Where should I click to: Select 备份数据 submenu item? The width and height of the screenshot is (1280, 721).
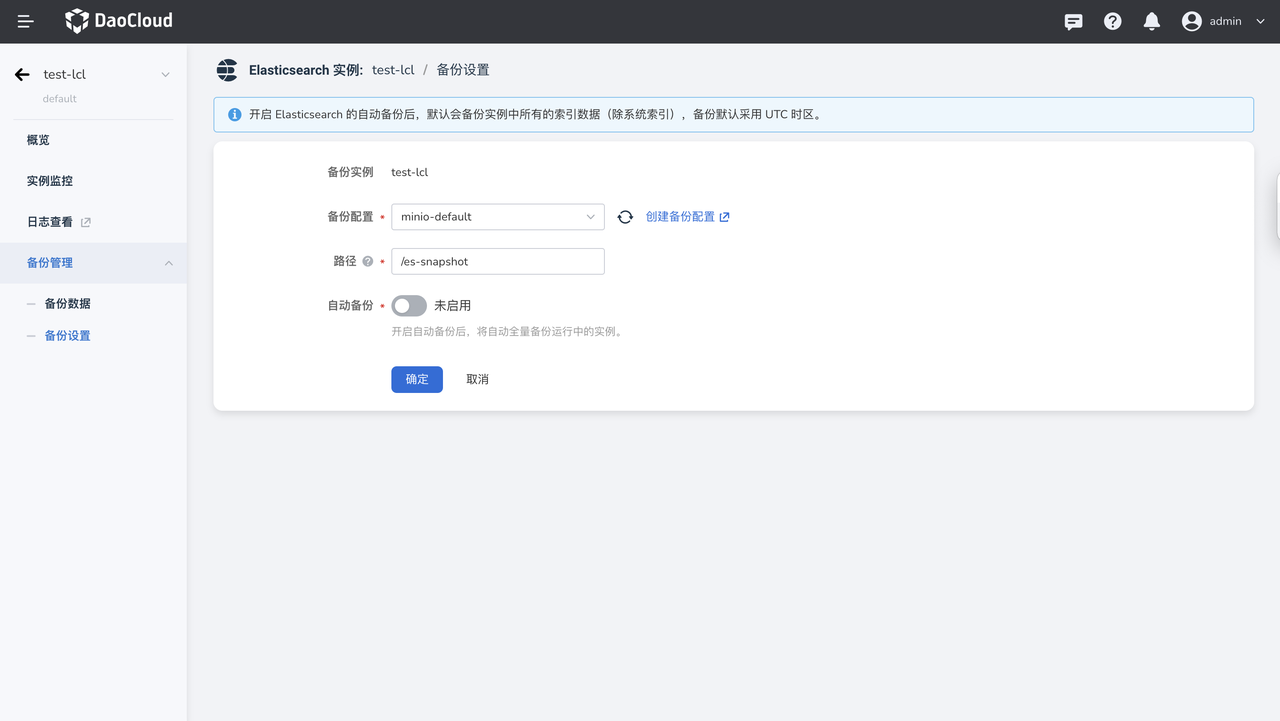coord(67,304)
